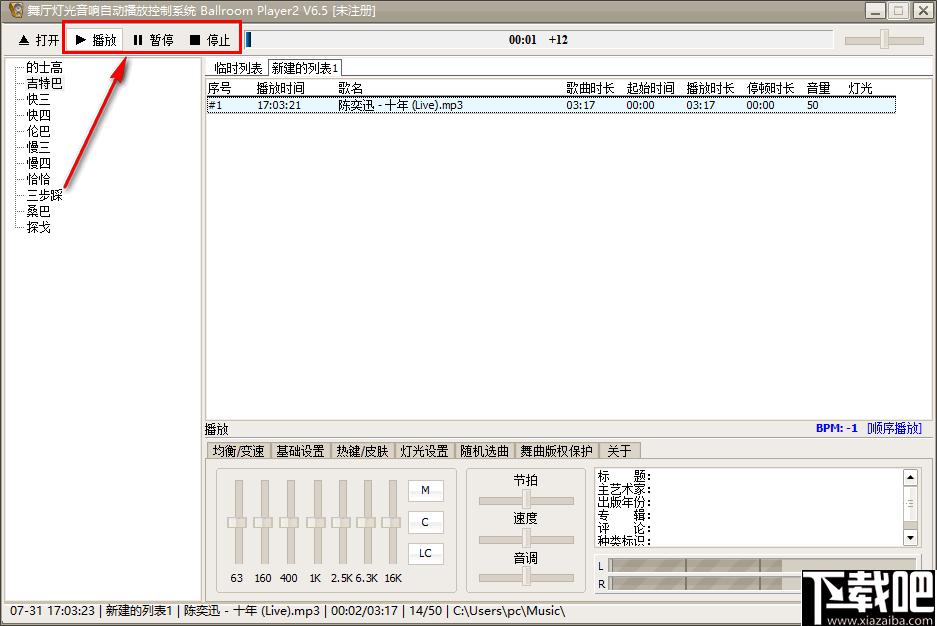937x626 pixels.
Task: Select 快三 in the category tree
Action: coord(38,99)
